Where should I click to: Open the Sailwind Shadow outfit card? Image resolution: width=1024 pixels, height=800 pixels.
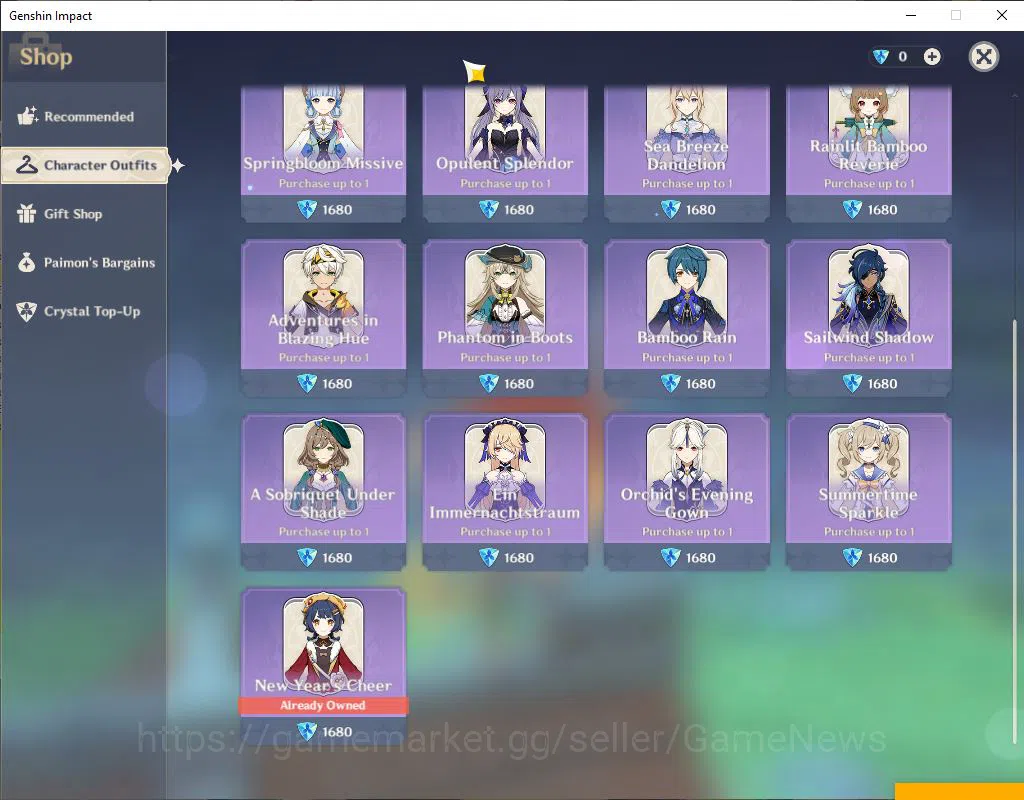coord(869,318)
